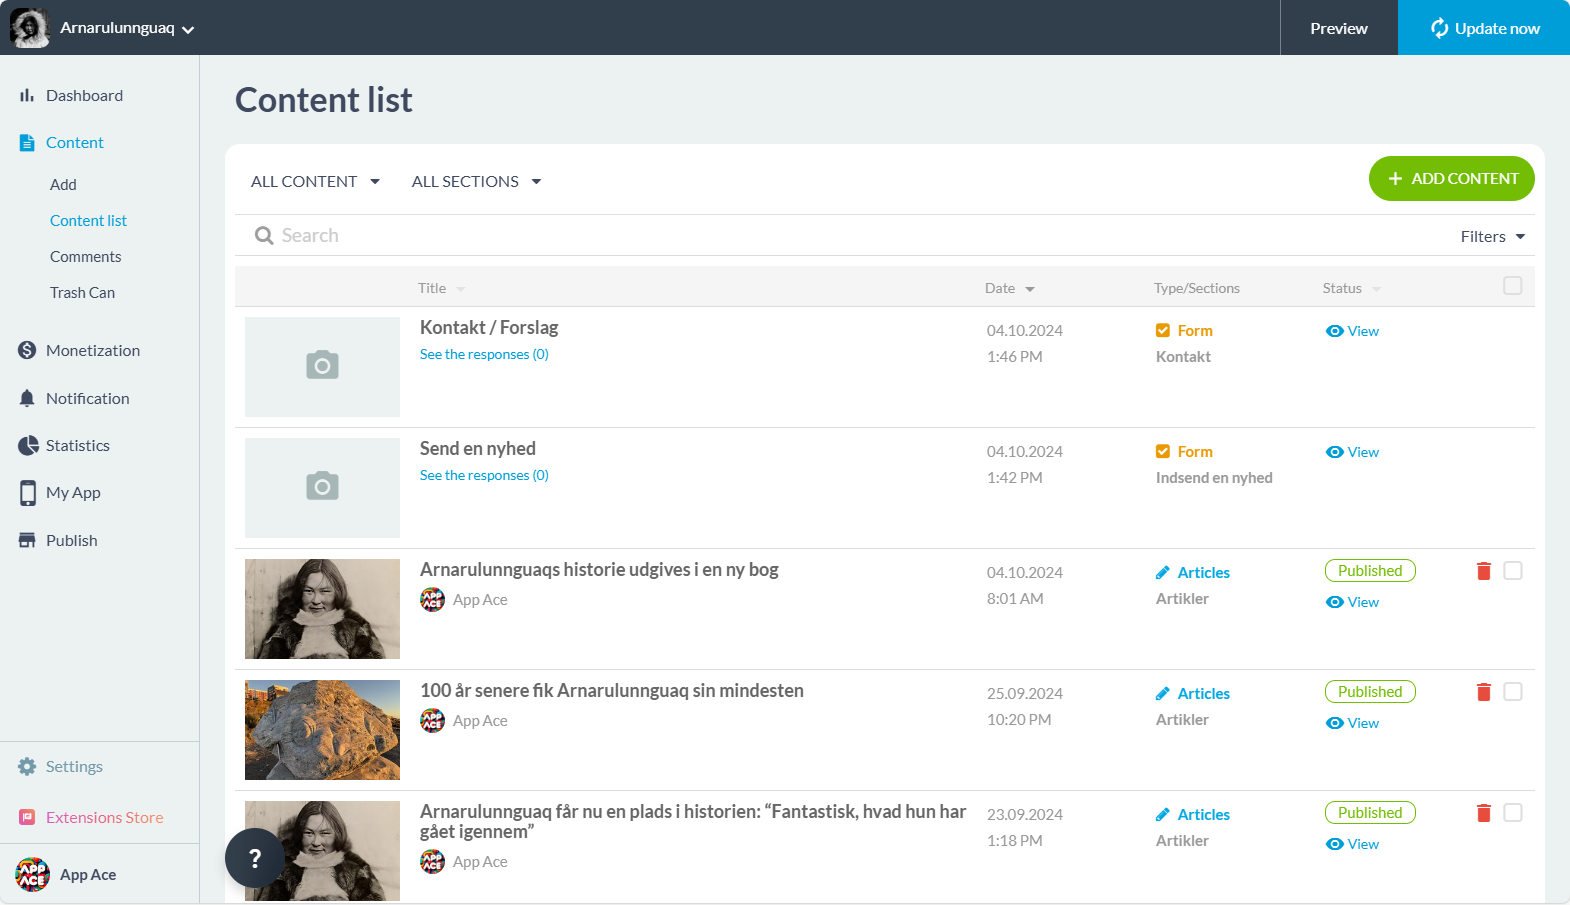Click the Dashboard bar chart icon

pyautogui.click(x=27, y=96)
